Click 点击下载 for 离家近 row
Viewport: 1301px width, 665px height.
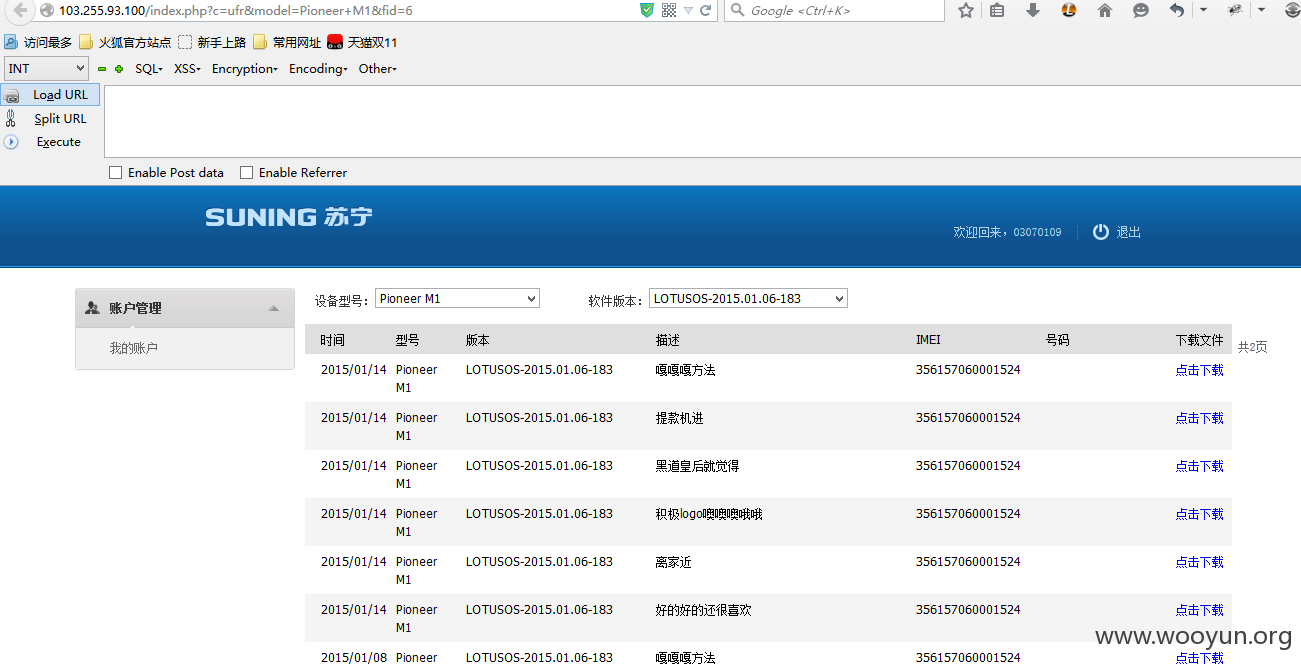(x=1199, y=562)
